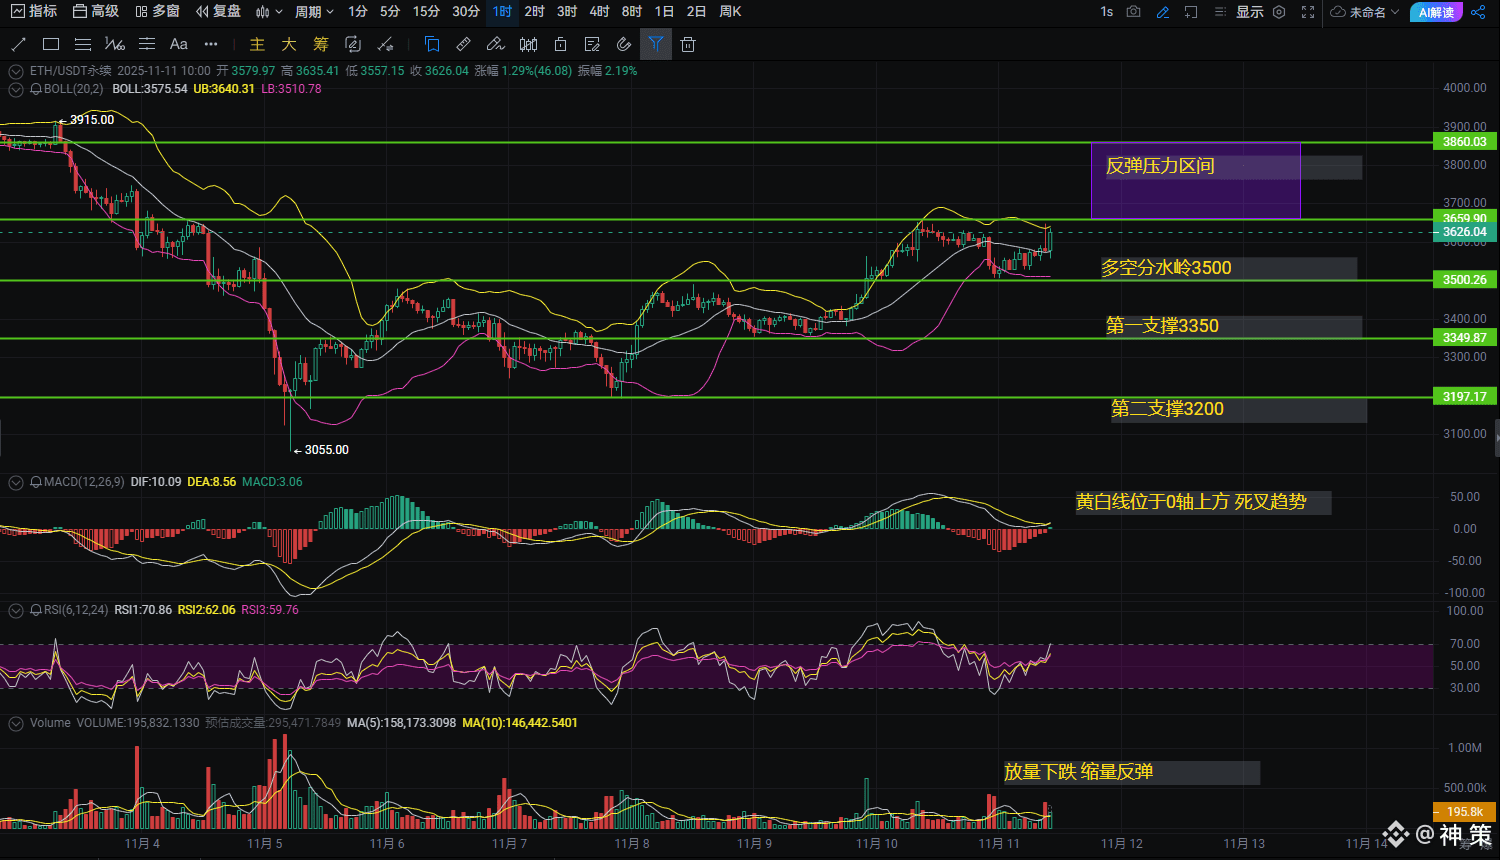Toggle the blue pencil drawing mode
The image size is (1500, 860).
1162,12
